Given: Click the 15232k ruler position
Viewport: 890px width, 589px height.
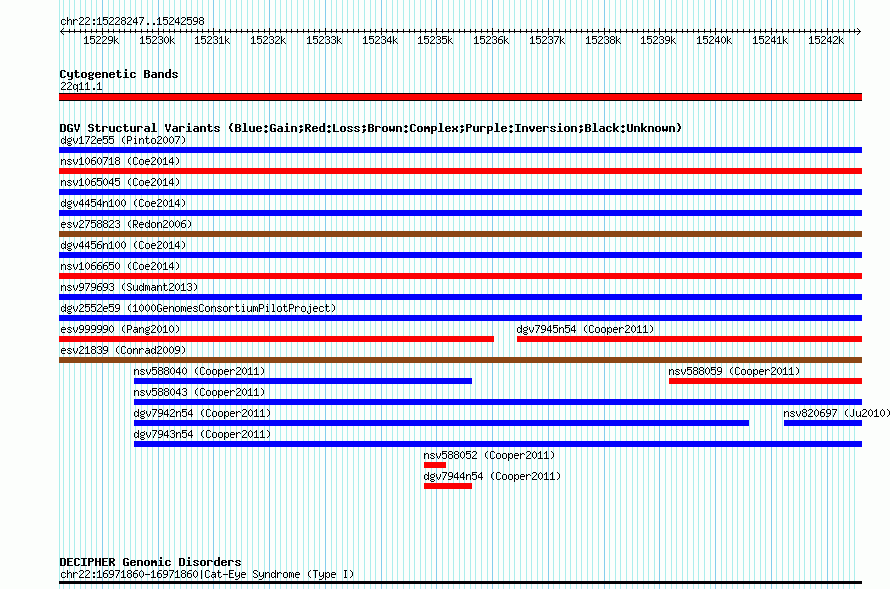Looking at the screenshot, I should click(268, 40).
